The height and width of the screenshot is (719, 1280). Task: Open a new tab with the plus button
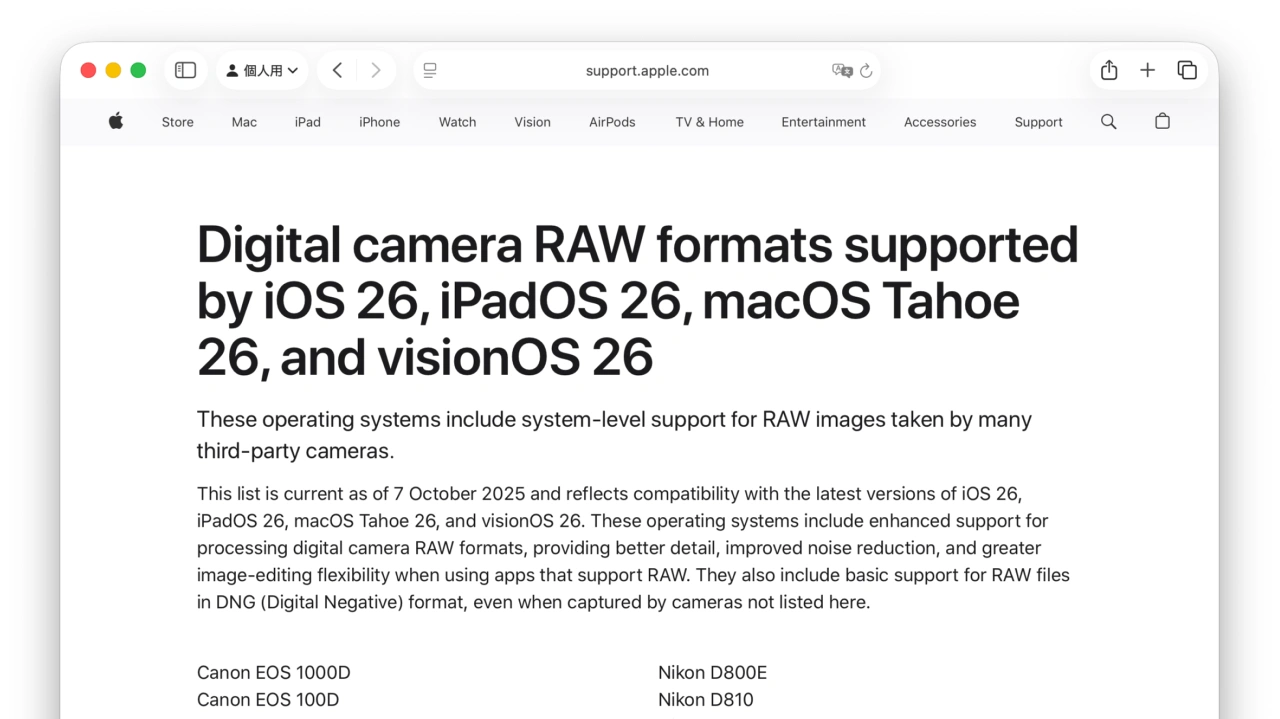coord(1147,70)
